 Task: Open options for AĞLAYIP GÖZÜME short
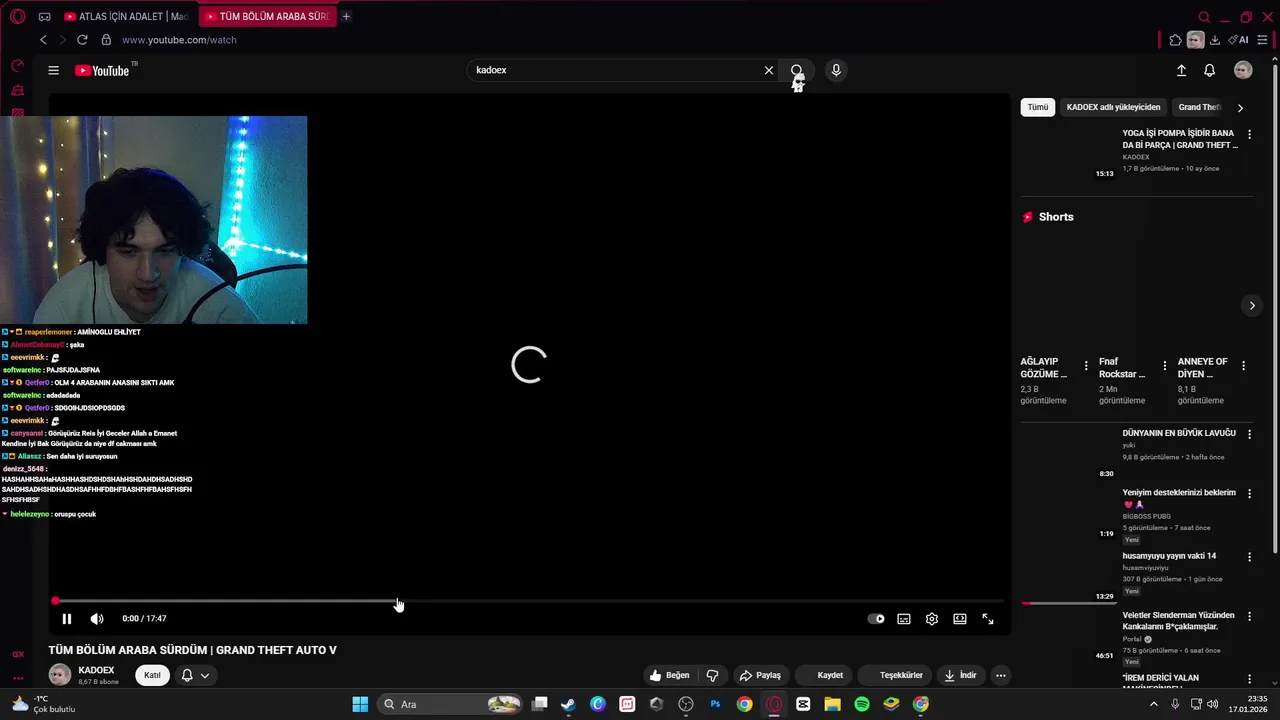click(x=1085, y=366)
